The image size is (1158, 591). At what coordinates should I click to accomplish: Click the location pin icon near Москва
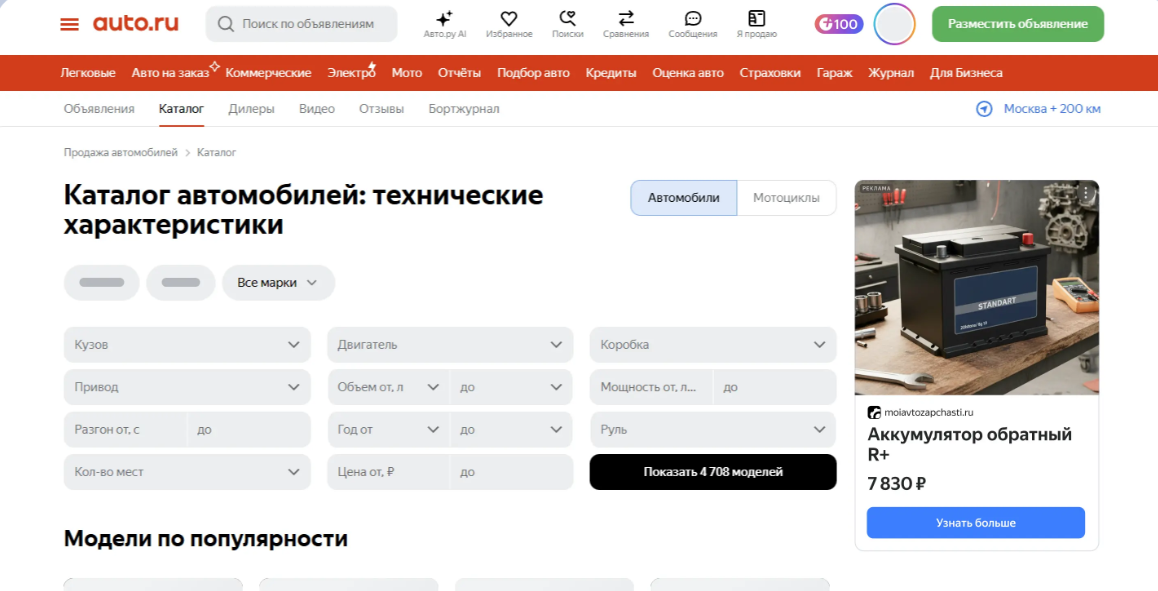coord(983,108)
